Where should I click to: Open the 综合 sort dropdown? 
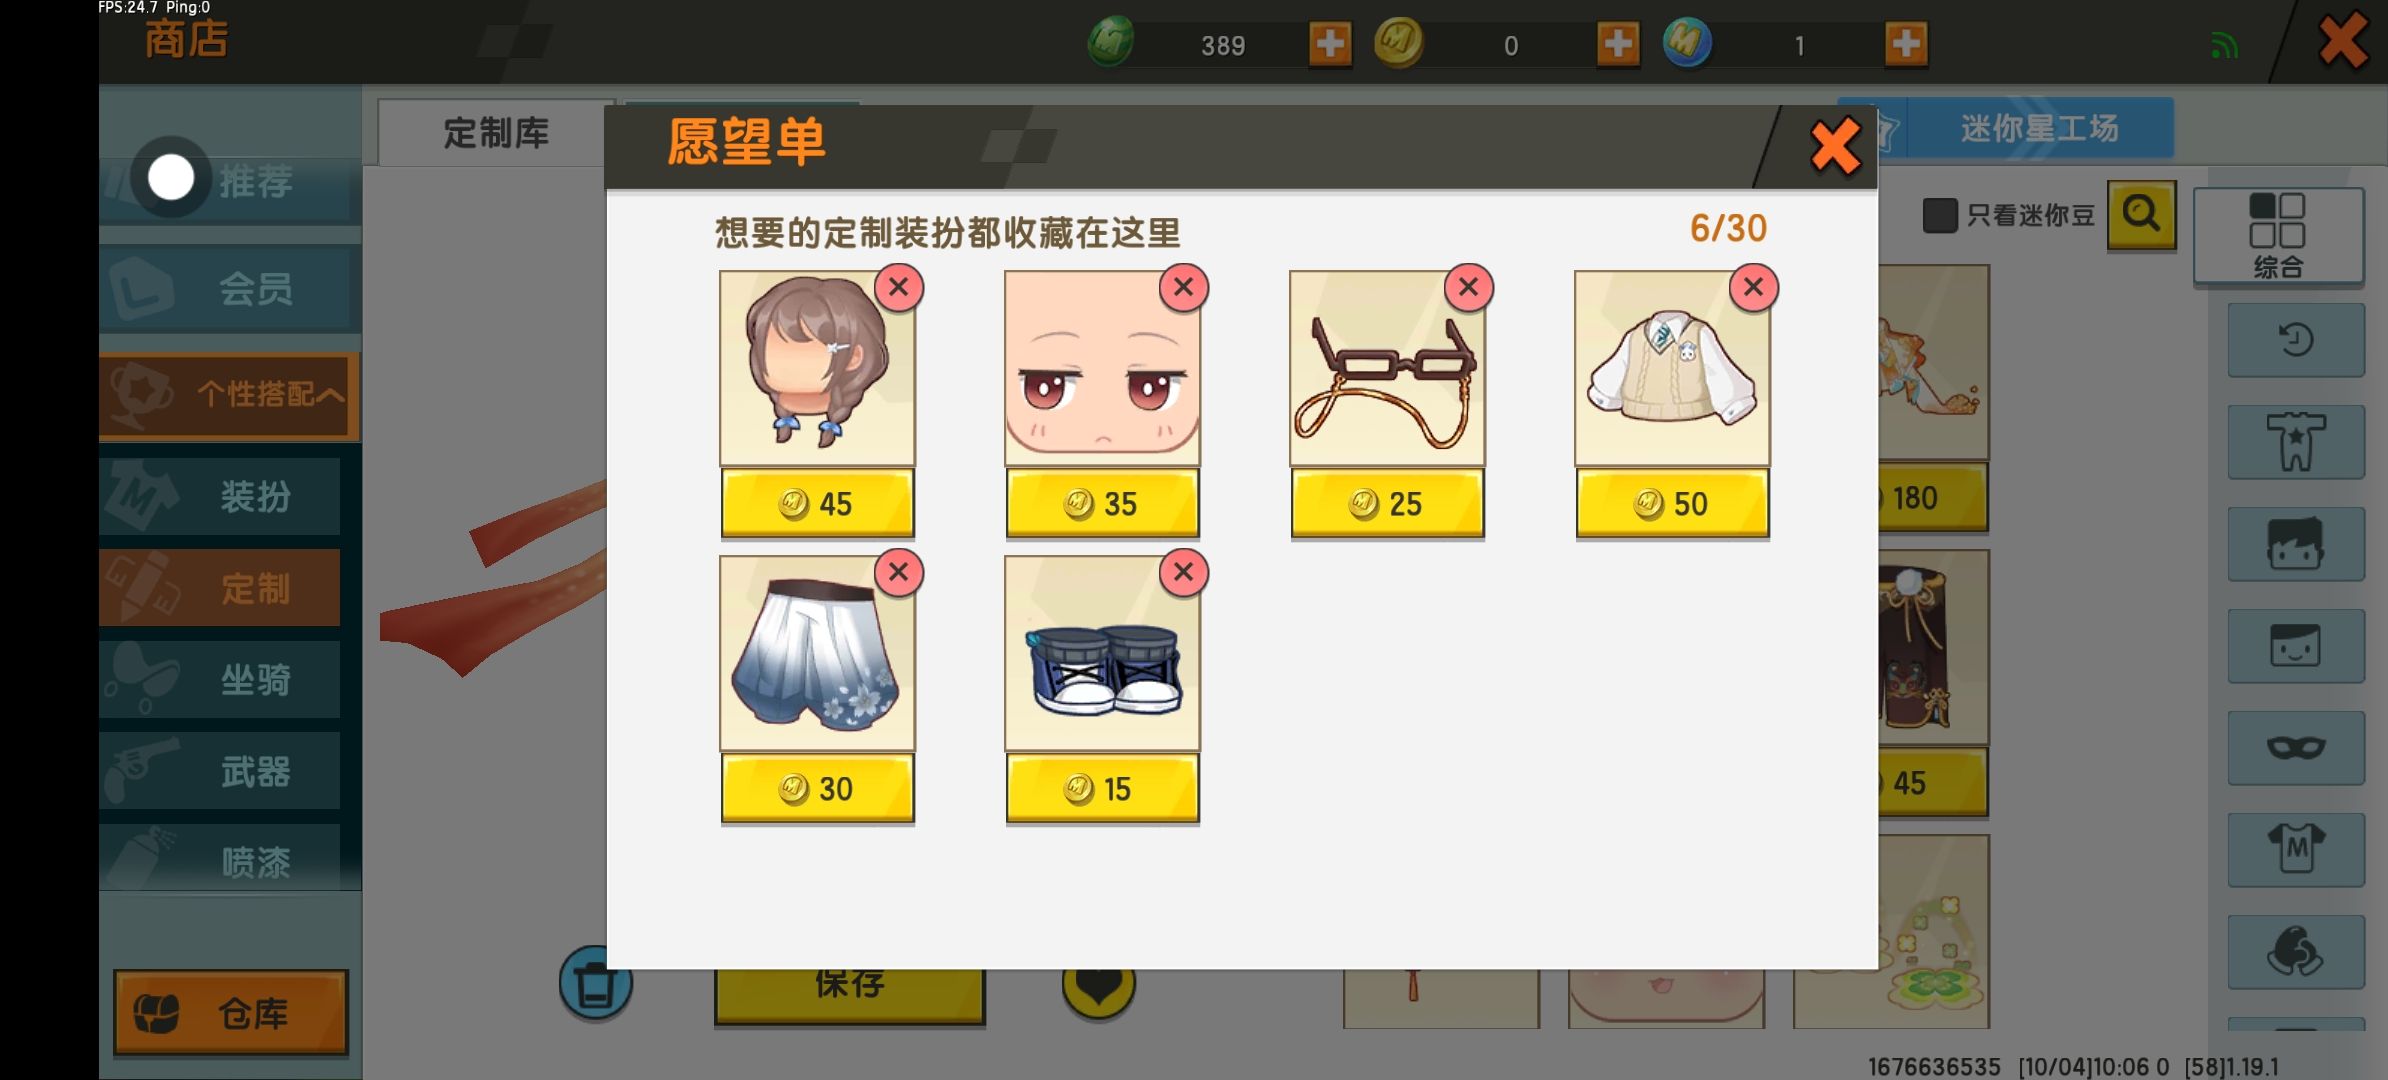[x=2278, y=236]
